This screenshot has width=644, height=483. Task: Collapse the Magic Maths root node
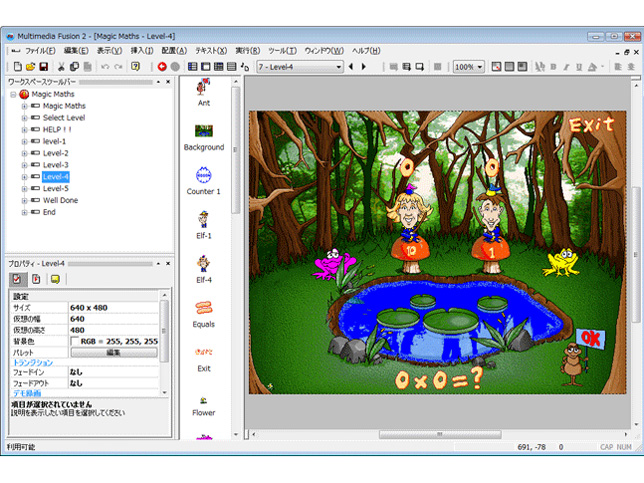tap(13, 94)
